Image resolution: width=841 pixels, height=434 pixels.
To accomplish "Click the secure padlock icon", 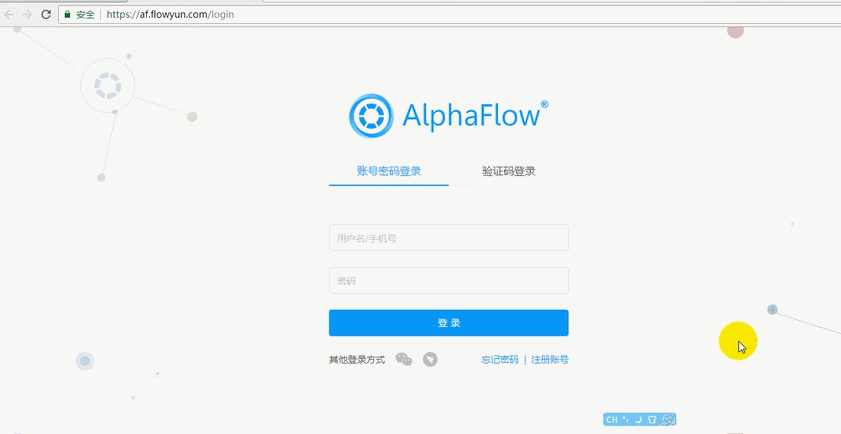I will 67,14.
